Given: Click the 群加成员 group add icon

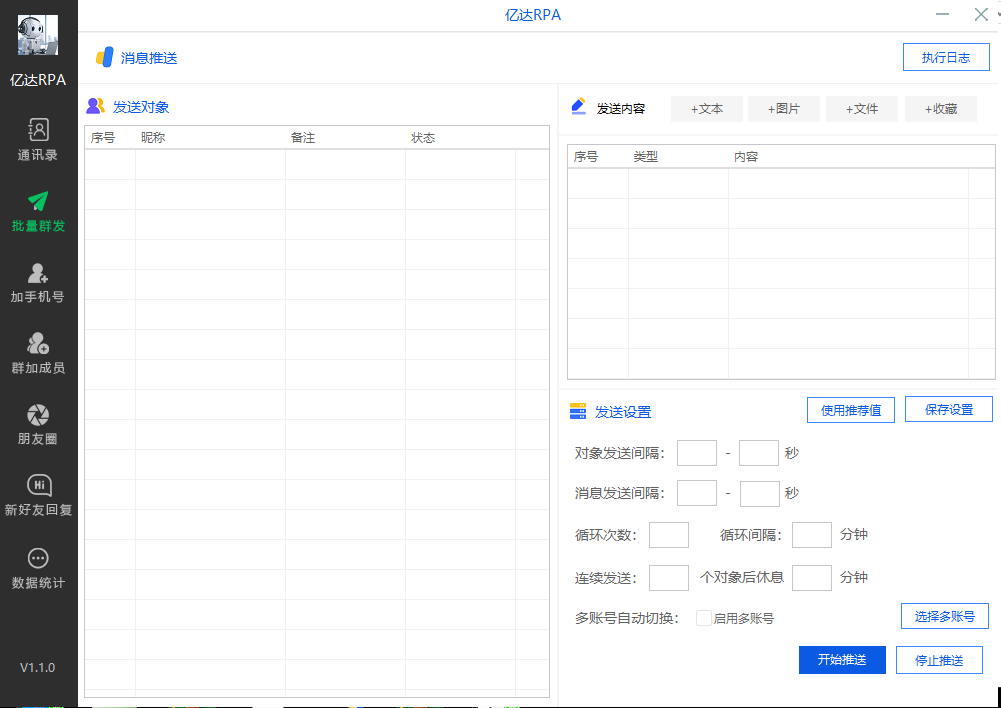Looking at the screenshot, I should click(38, 344).
